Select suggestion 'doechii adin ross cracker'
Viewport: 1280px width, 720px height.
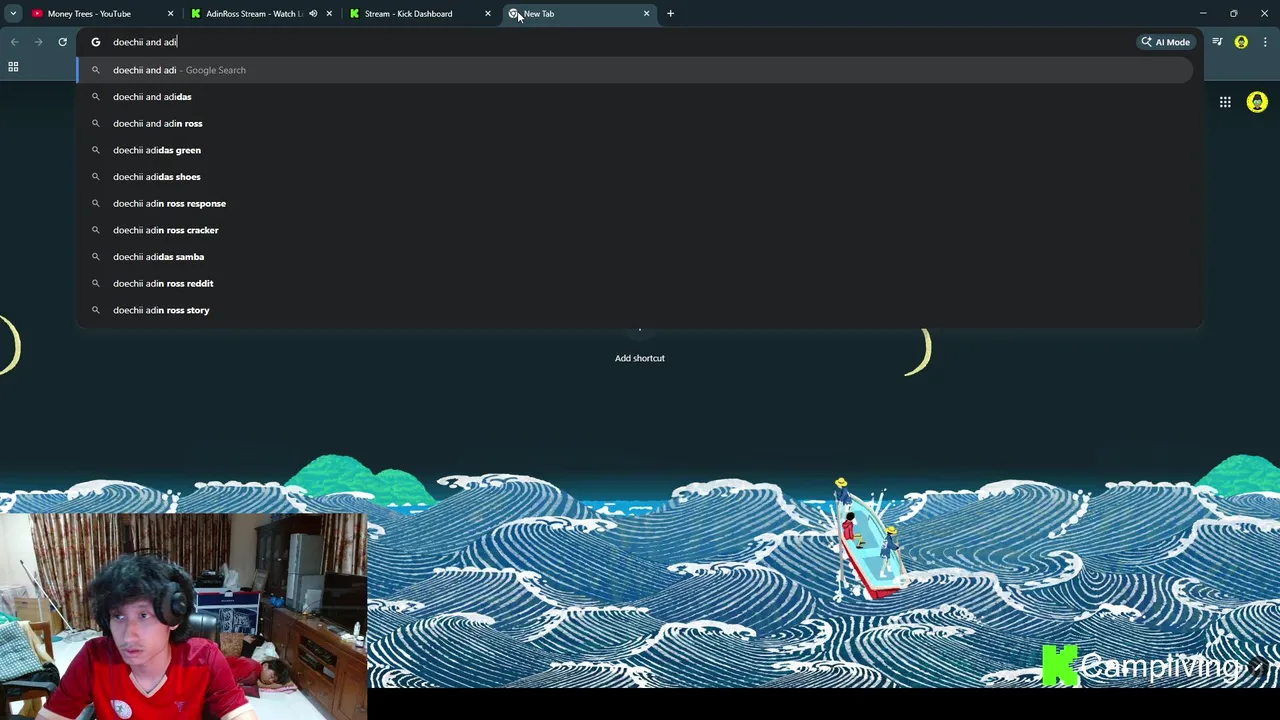tap(635, 230)
